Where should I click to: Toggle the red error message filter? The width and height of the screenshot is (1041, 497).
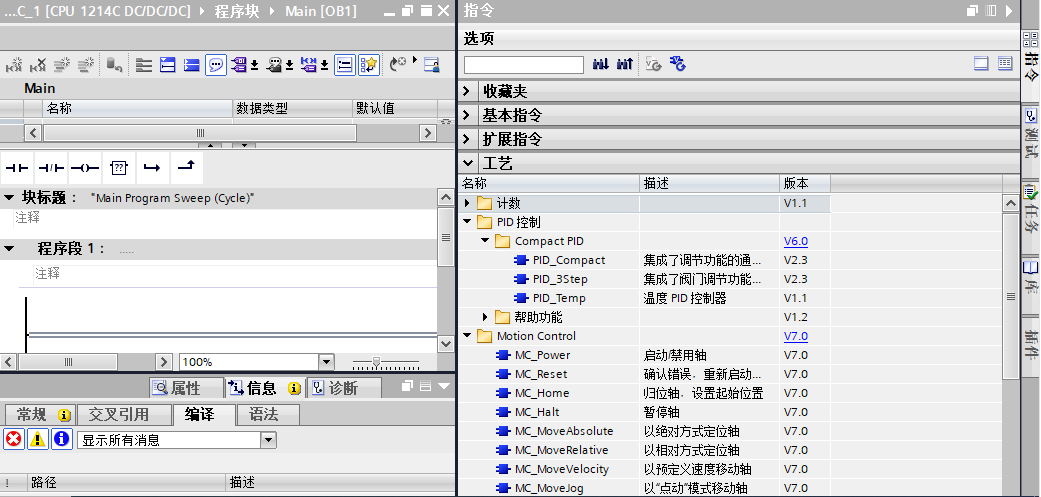(14, 439)
